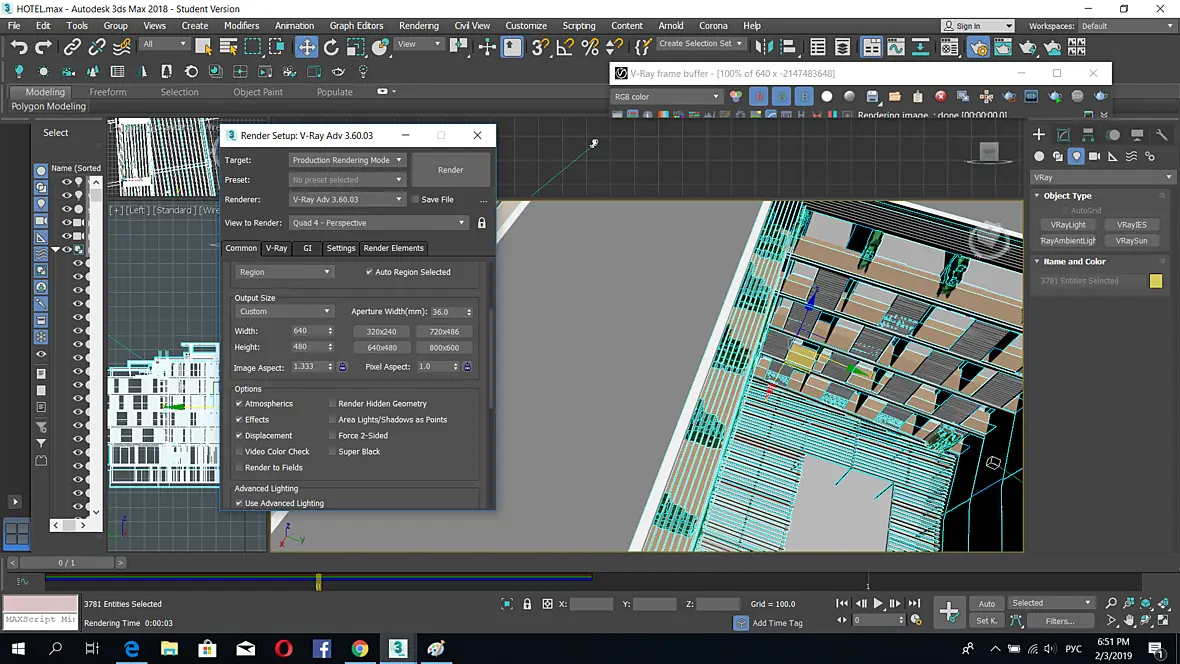Toggle Percent Snap icon
The image size is (1180, 664).
pyautogui.click(x=590, y=47)
